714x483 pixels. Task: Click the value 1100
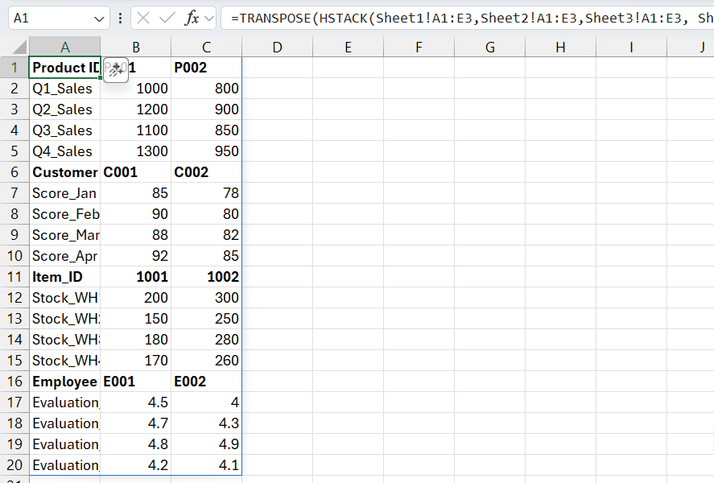[136, 130]
